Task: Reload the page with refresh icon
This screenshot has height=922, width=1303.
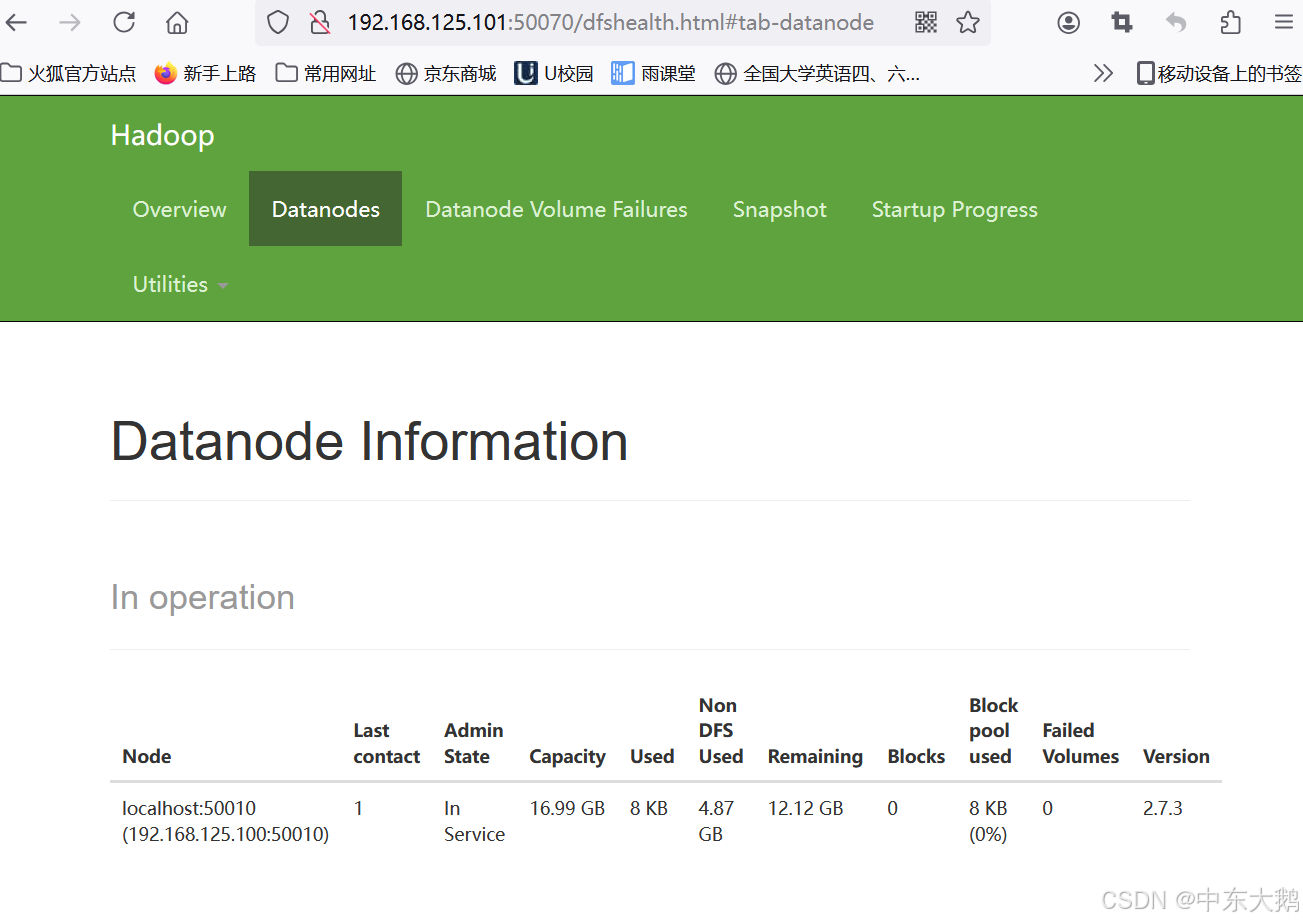Action: tap(124, 22)
